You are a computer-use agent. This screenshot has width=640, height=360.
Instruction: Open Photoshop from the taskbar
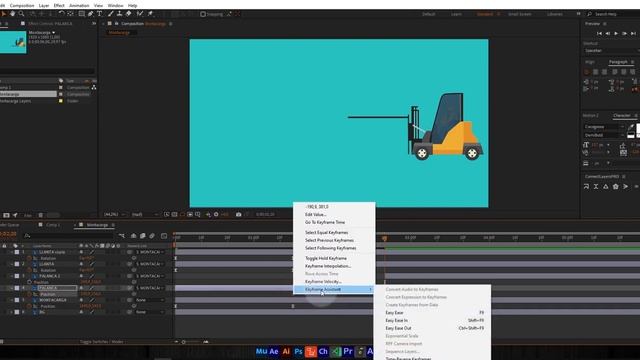(x=298, y=351)
